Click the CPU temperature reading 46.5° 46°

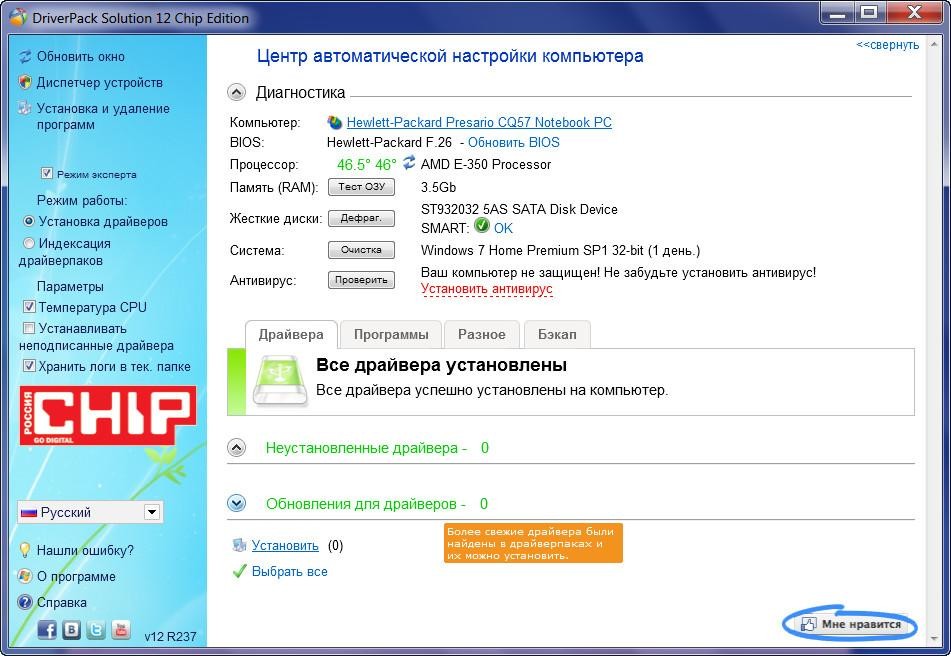pyautogui.click(x=366, y=165)
